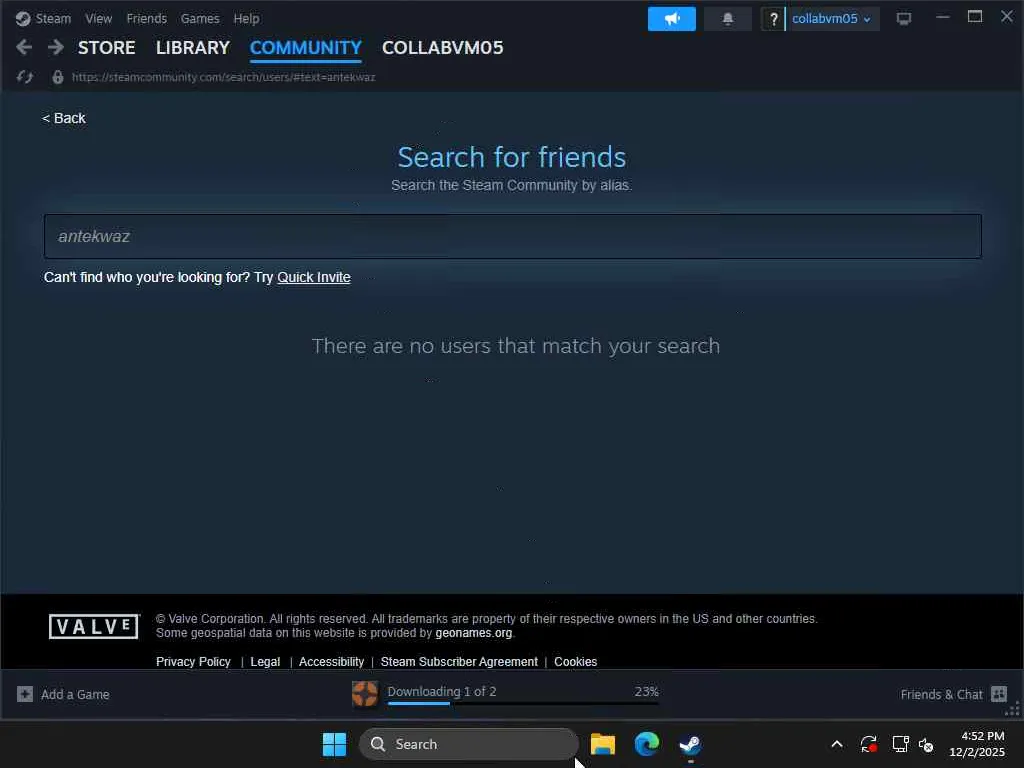Open the clock and date panel
Image resolution: width=1024 pixels, height=768 pixels.
click(977, 744)
